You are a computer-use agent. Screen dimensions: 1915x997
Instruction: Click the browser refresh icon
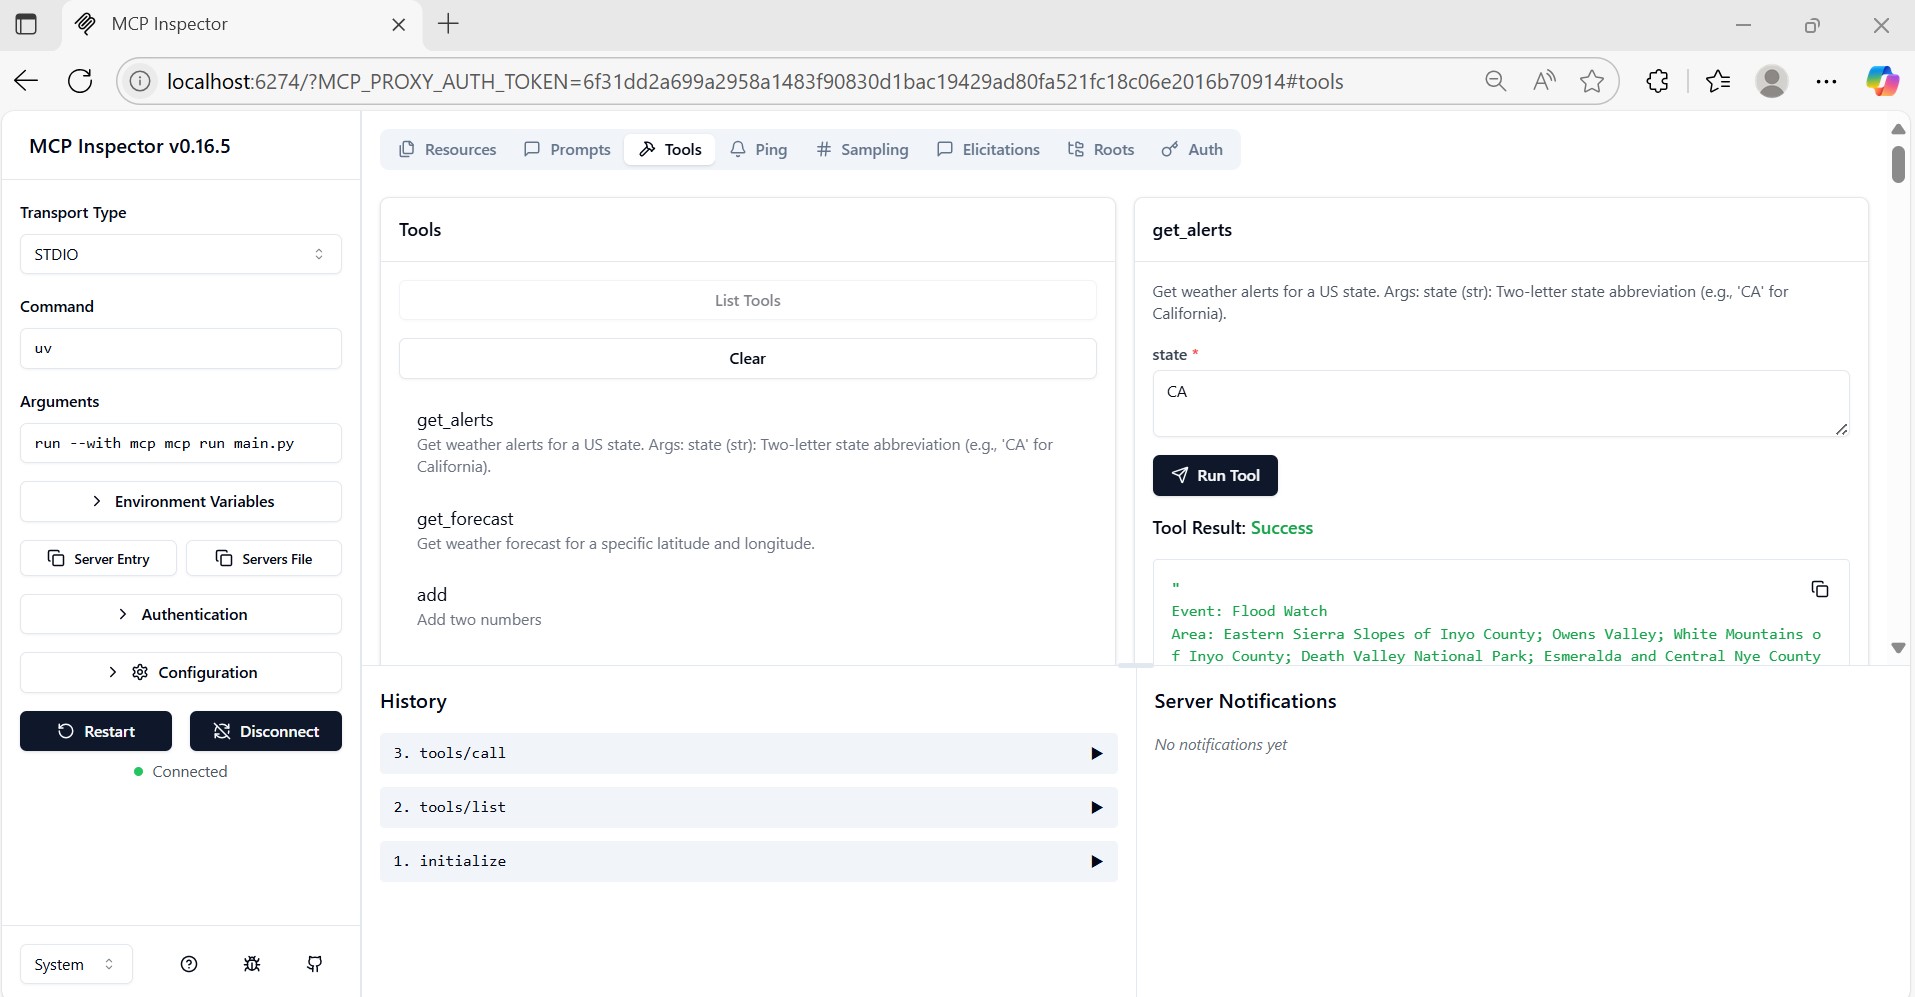click(80, 81)
